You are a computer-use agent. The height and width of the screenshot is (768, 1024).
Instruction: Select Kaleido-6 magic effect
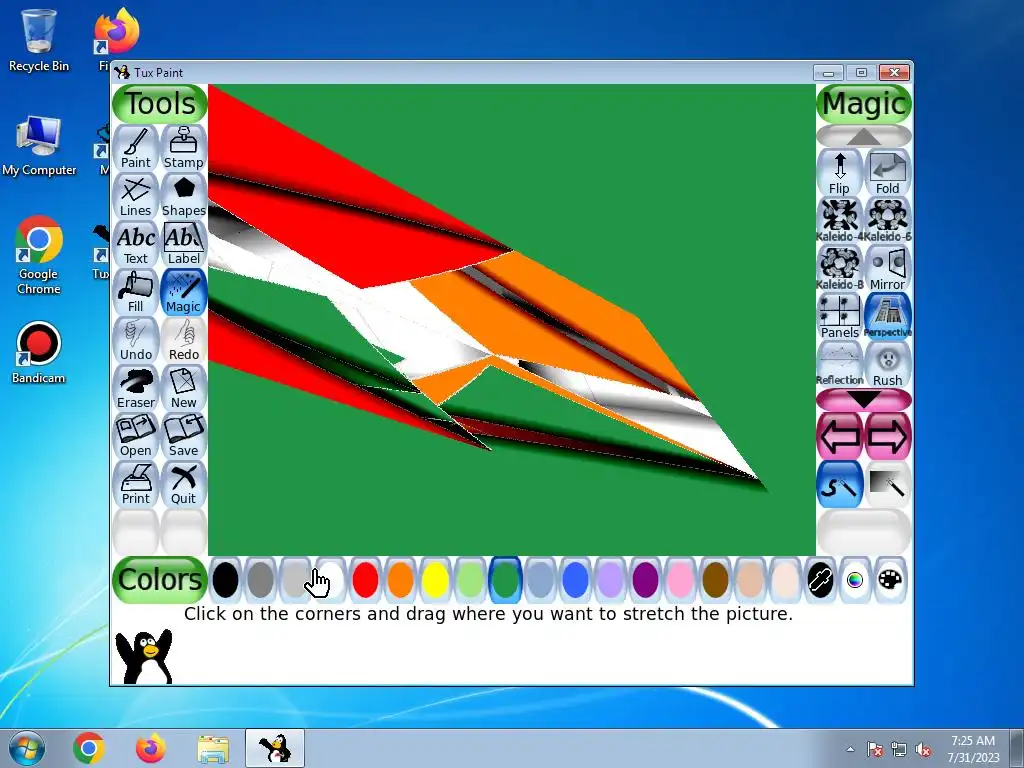point(888,221)
